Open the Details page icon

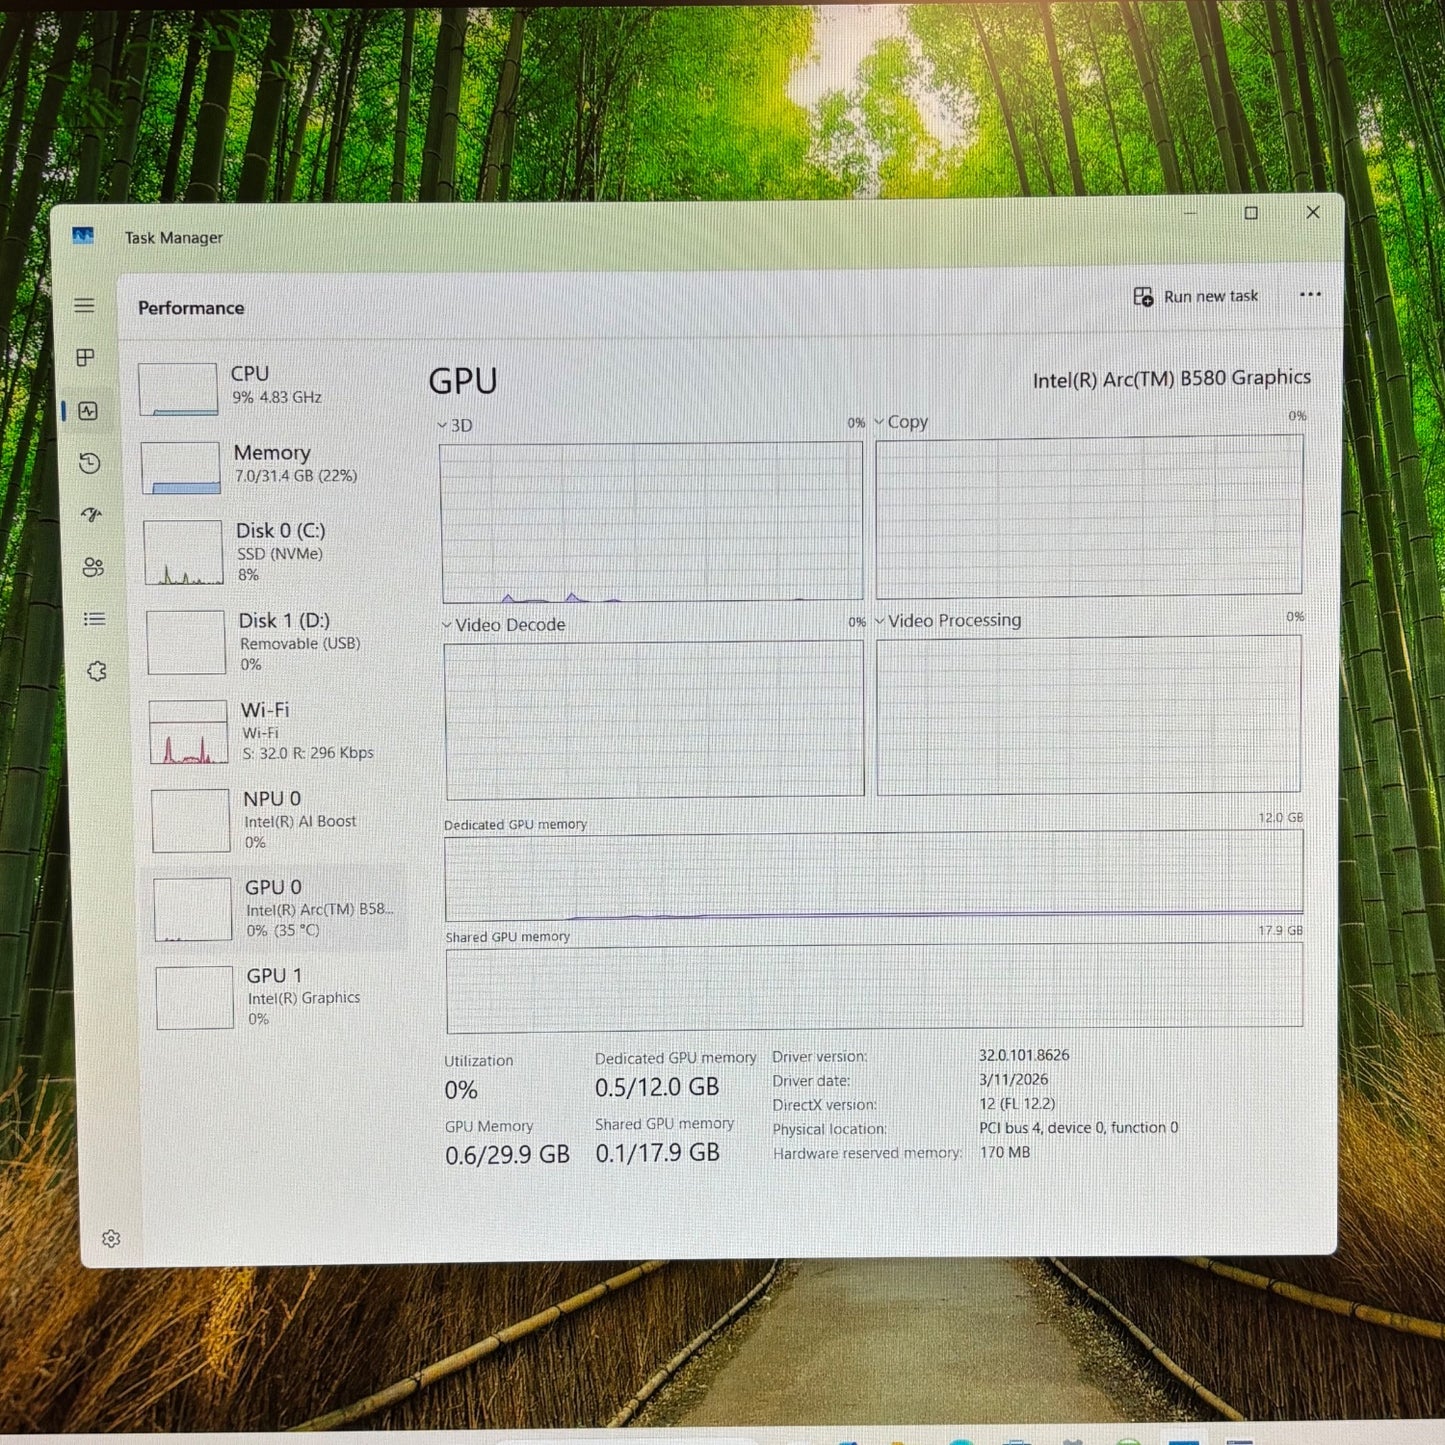pyautogui.click(x=95, y=619)
